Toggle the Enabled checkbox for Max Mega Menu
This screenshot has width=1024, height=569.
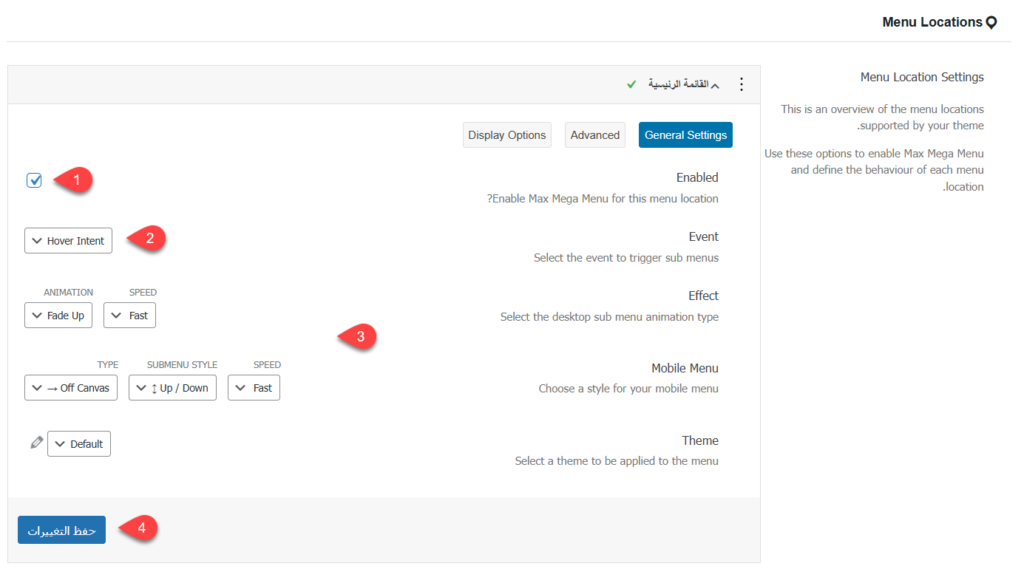pyautogui.click(x=35, y=181)
